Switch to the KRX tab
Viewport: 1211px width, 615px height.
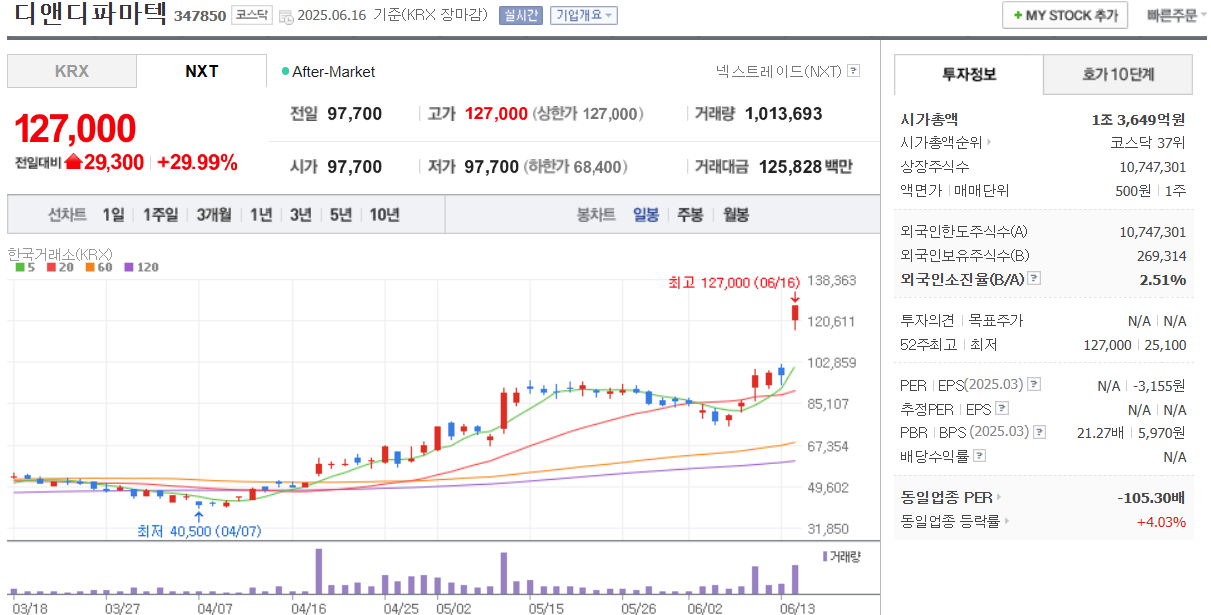tap(72, 72)
